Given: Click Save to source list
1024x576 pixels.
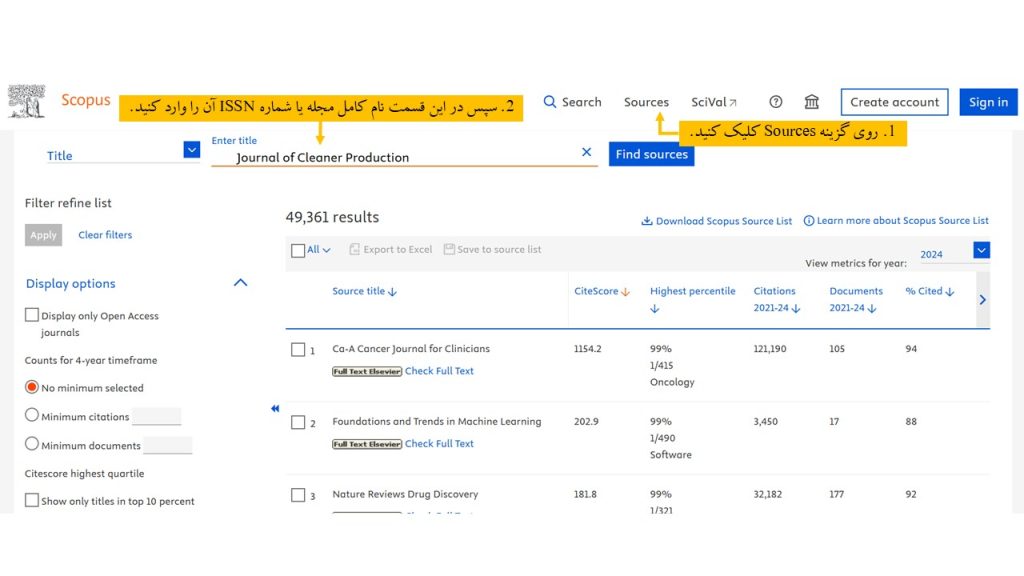Looking at the screenshot, I should [x=499, y=249].
